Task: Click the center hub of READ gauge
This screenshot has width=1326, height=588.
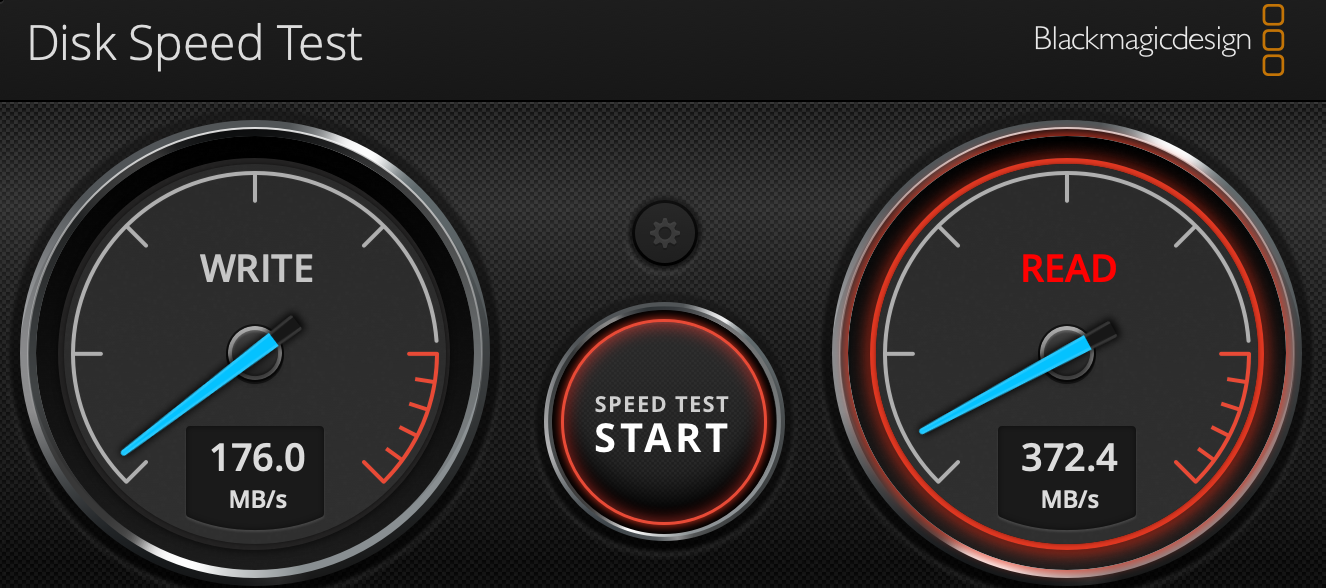Action: pyautogui.click(x=1067, y=352)
